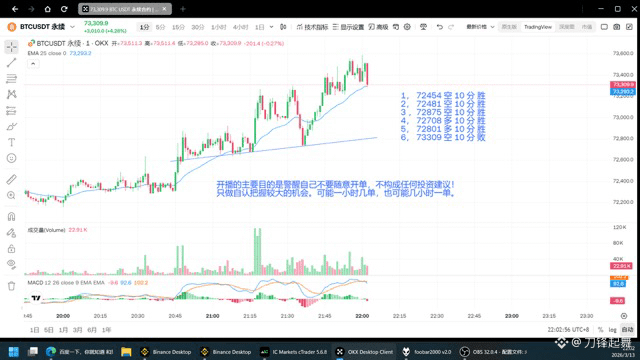Screen dimensions: 640x360
Task: Click the undo arrow in chart toolbar
Action: coord(439,27)
